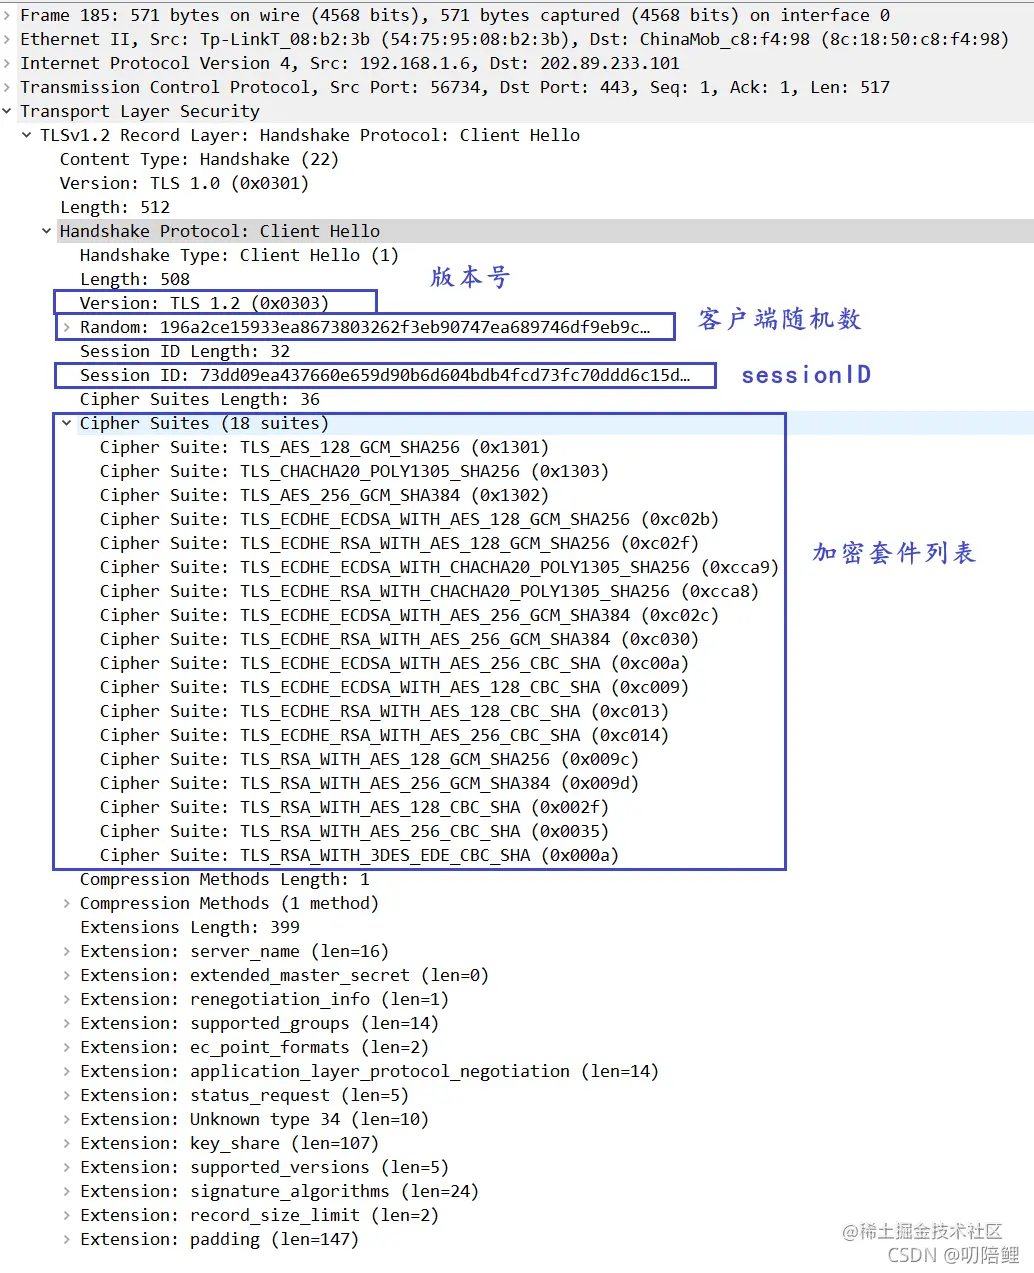Select cipher ECDHE_ECDSA_WITH_AES_128_CBC_SHA (0xc009)
The height and width of the screenshot is (1273, 1034).
(x=394, y=687)
